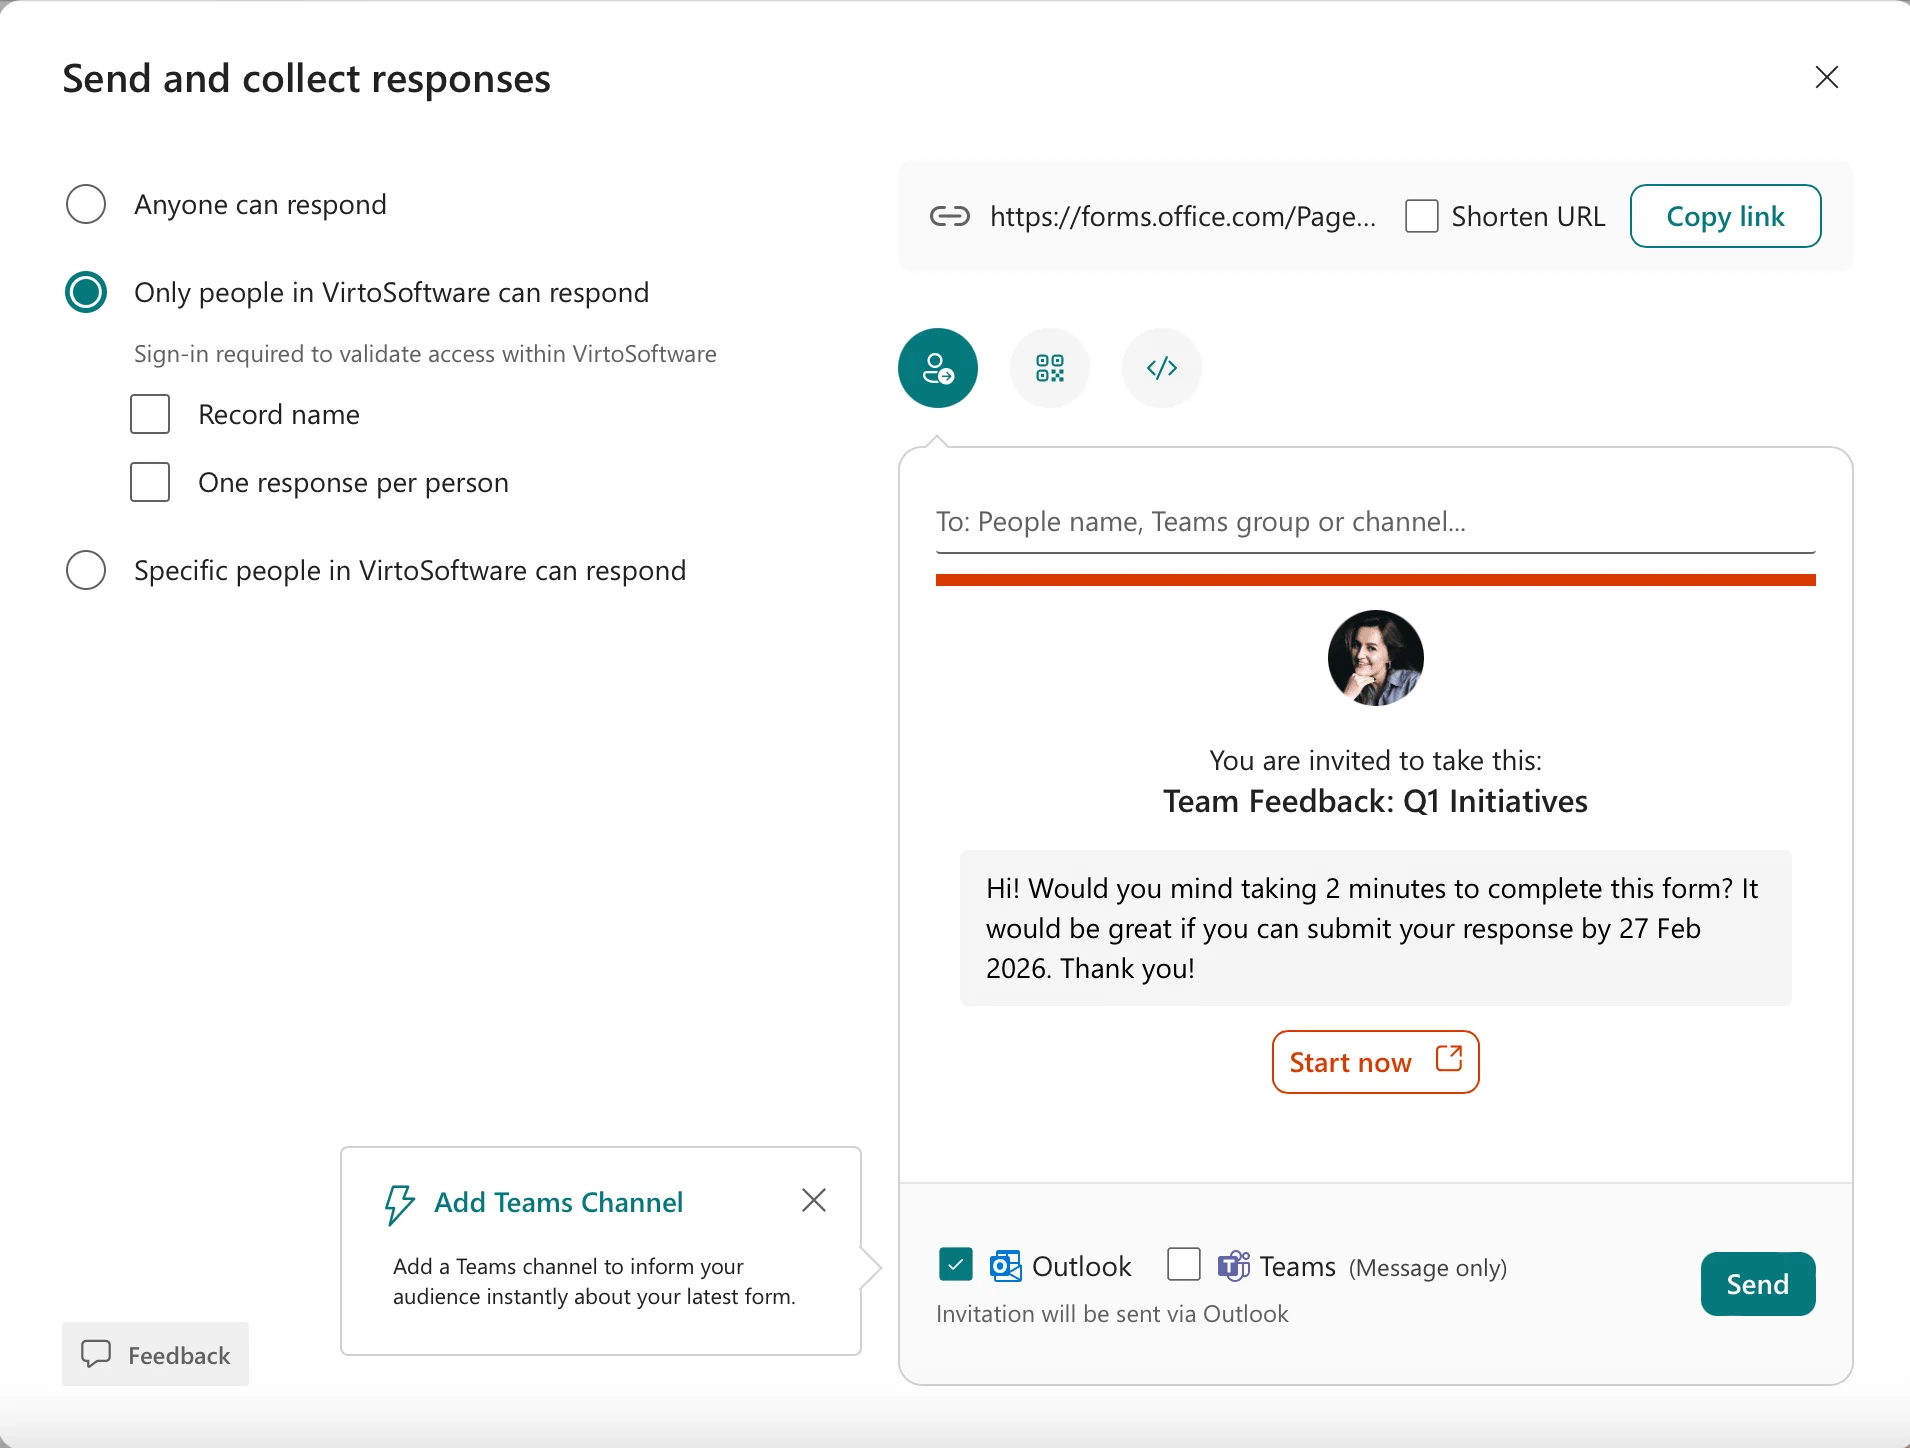Send the form invitation
Image resolution: width=1910 pixels, height=1448 pixels.
point(1757,1284)
